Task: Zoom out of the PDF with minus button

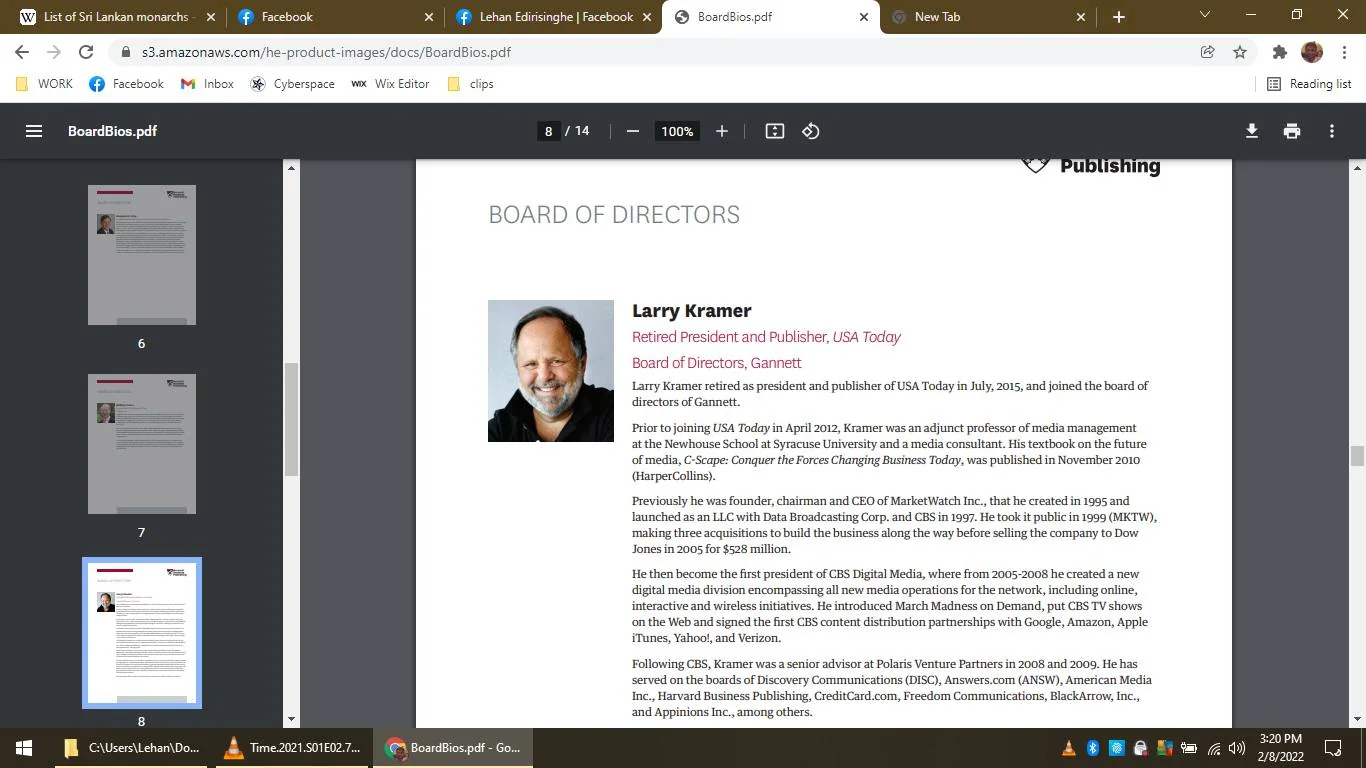Action: pos(632,131)
